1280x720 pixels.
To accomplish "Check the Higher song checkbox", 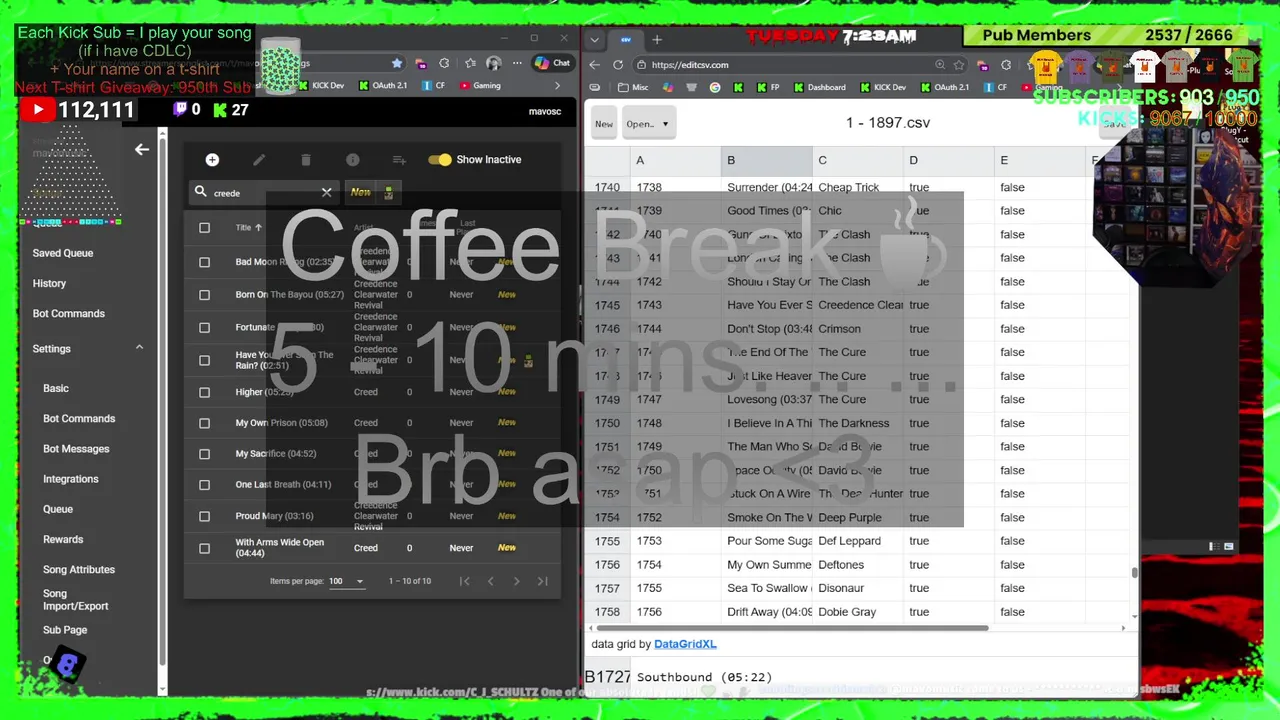I will pyautogui.click(x=204, y=392).
